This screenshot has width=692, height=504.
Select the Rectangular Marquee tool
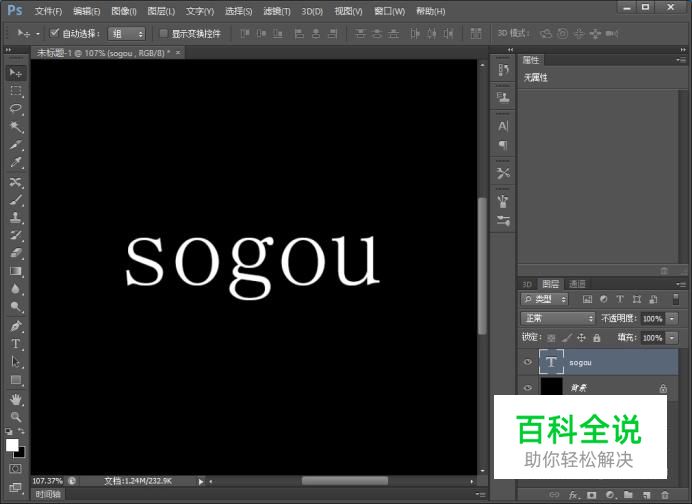pyautogui.click(x=15, y=91)
